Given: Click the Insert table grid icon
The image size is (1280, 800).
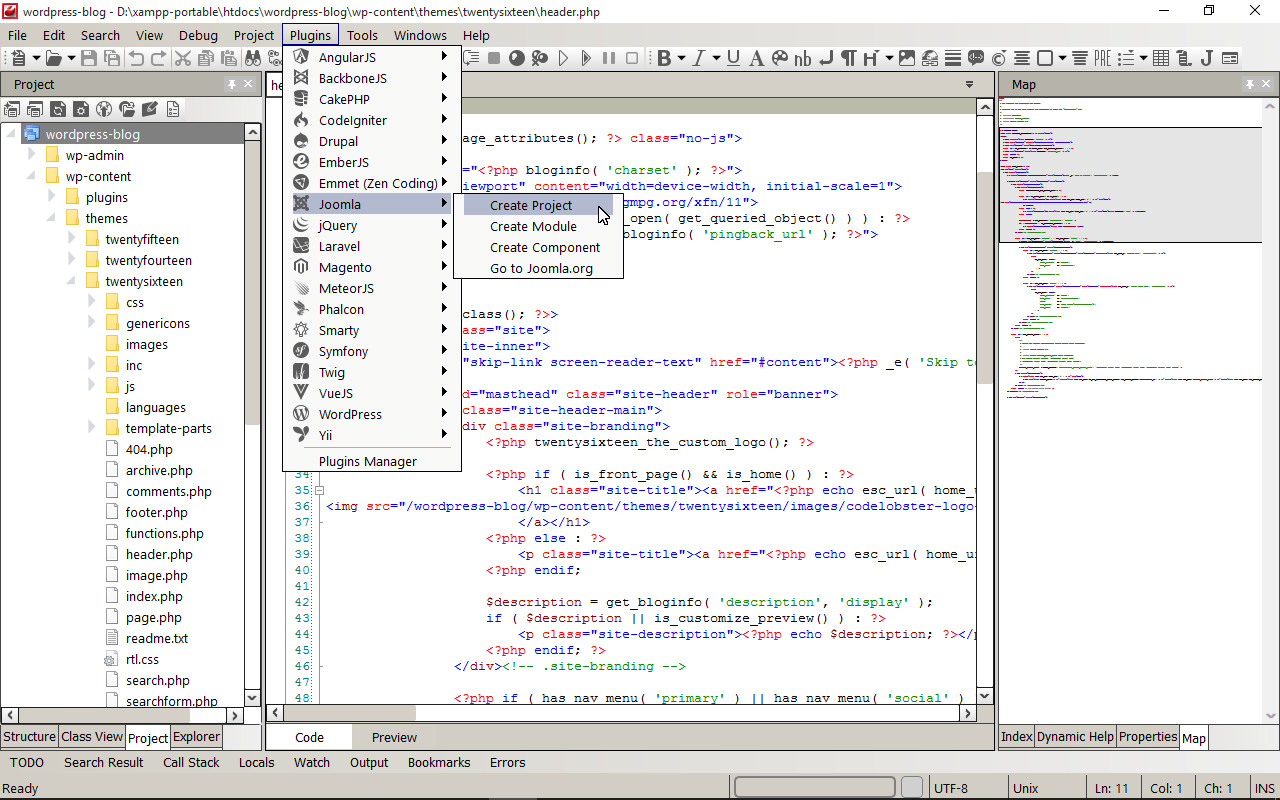Looking at the screenshot, I should click(1161, 59).
